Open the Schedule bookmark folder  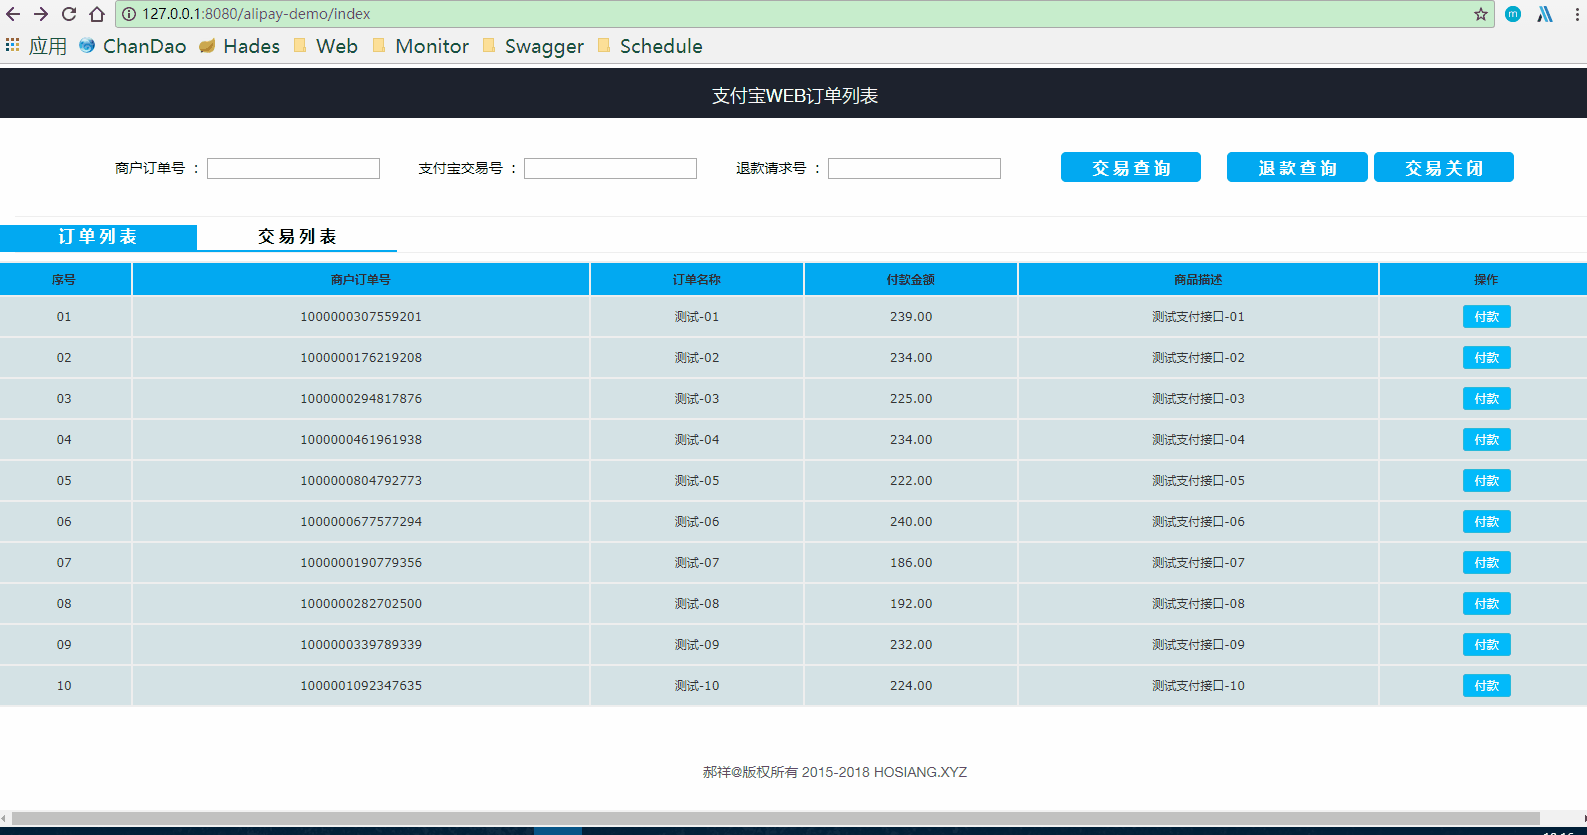click(x=650, y=46)
